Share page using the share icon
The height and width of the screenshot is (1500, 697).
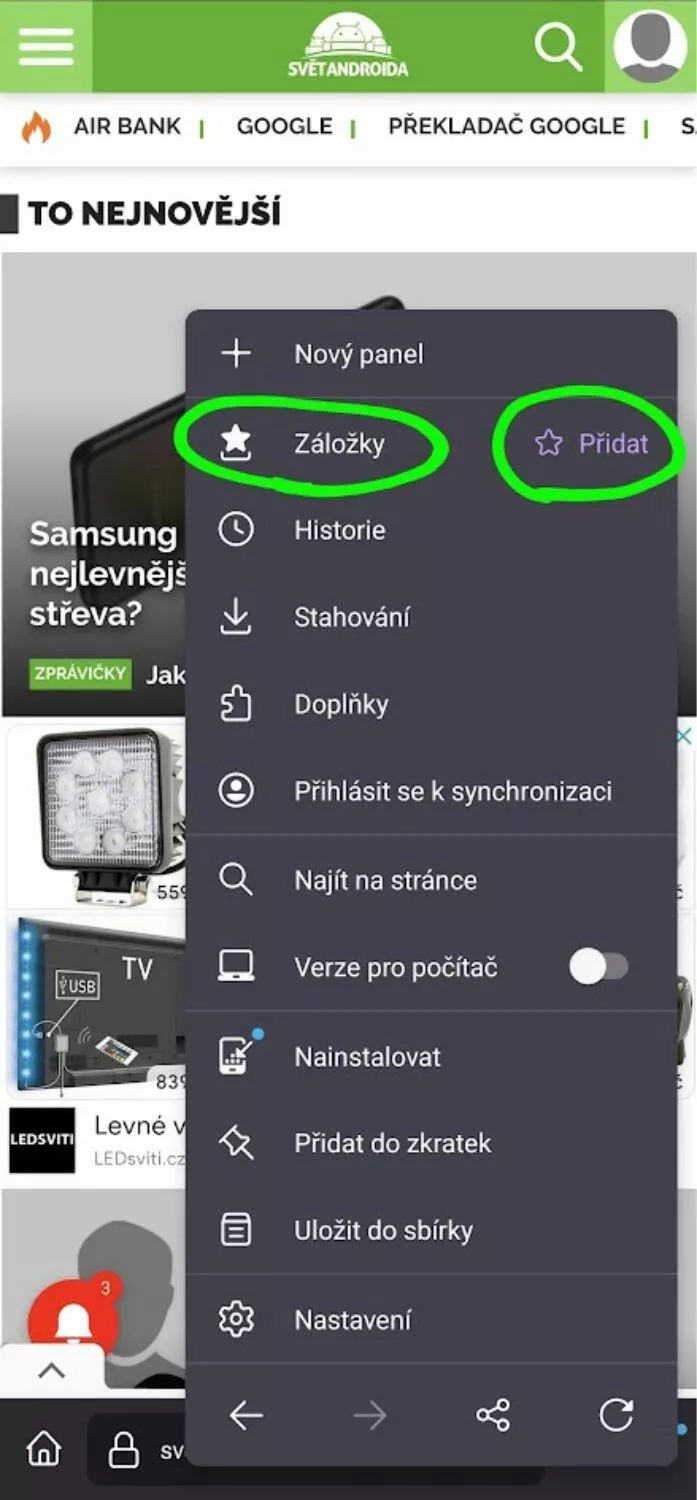493,1414
